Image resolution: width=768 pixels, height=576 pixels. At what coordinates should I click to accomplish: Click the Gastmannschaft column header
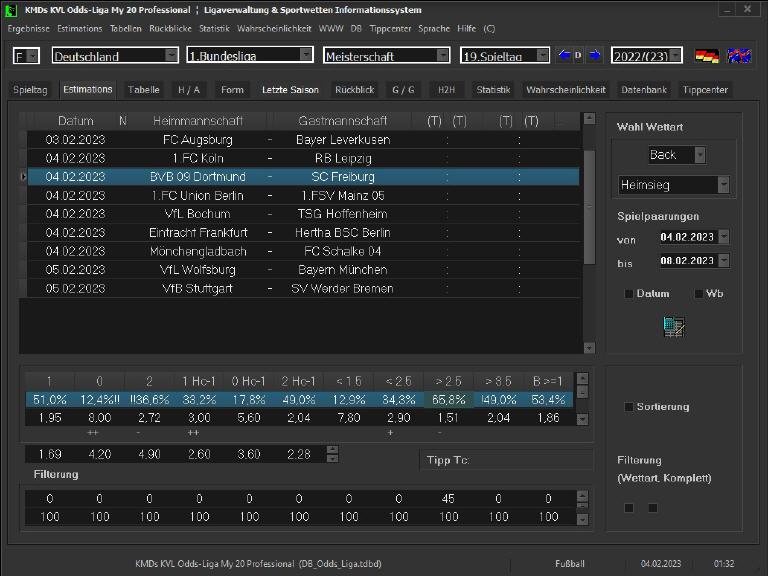coord(342,121)
